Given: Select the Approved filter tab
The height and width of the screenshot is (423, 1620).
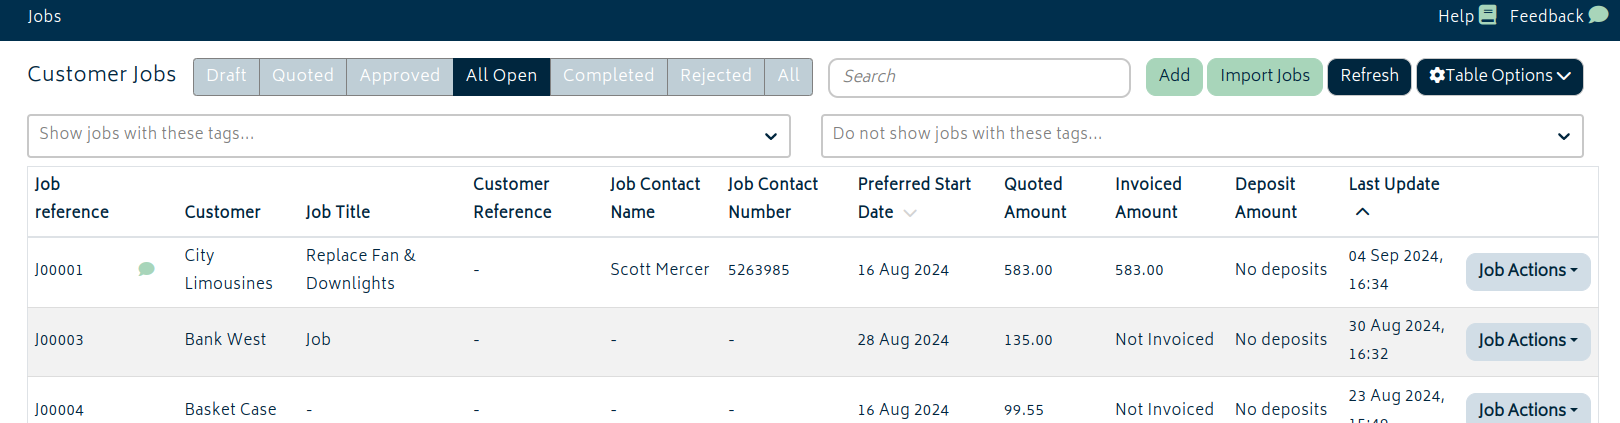Looking at the screenshot, I should pyautogui.click(x=400, y=76).
